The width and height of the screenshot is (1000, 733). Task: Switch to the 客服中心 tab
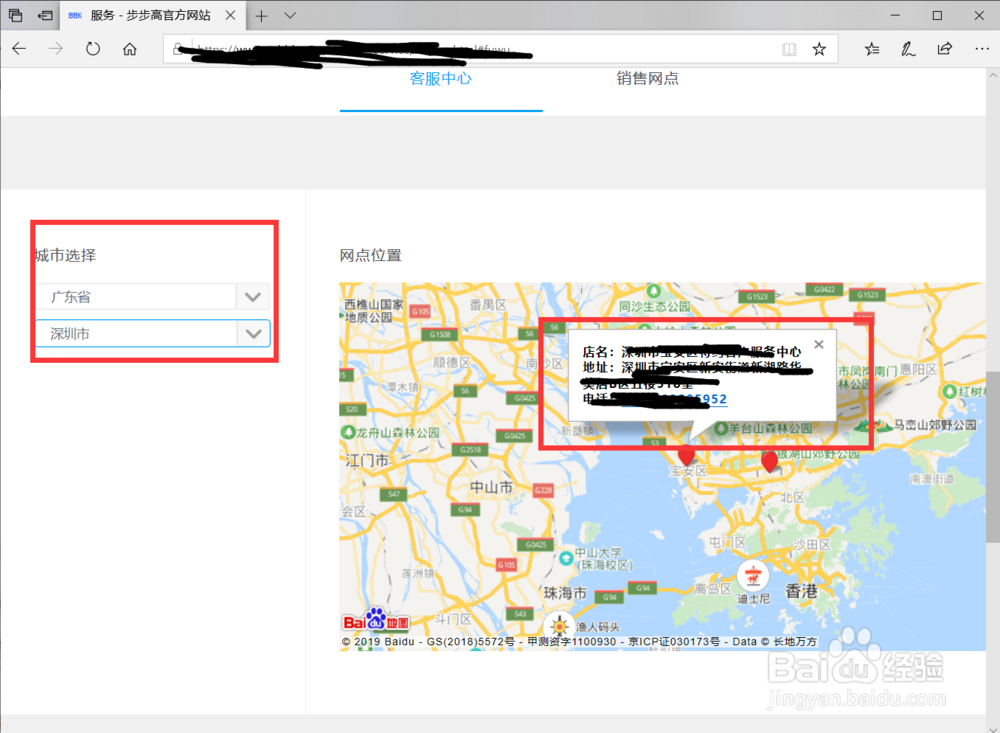point(441,78)
